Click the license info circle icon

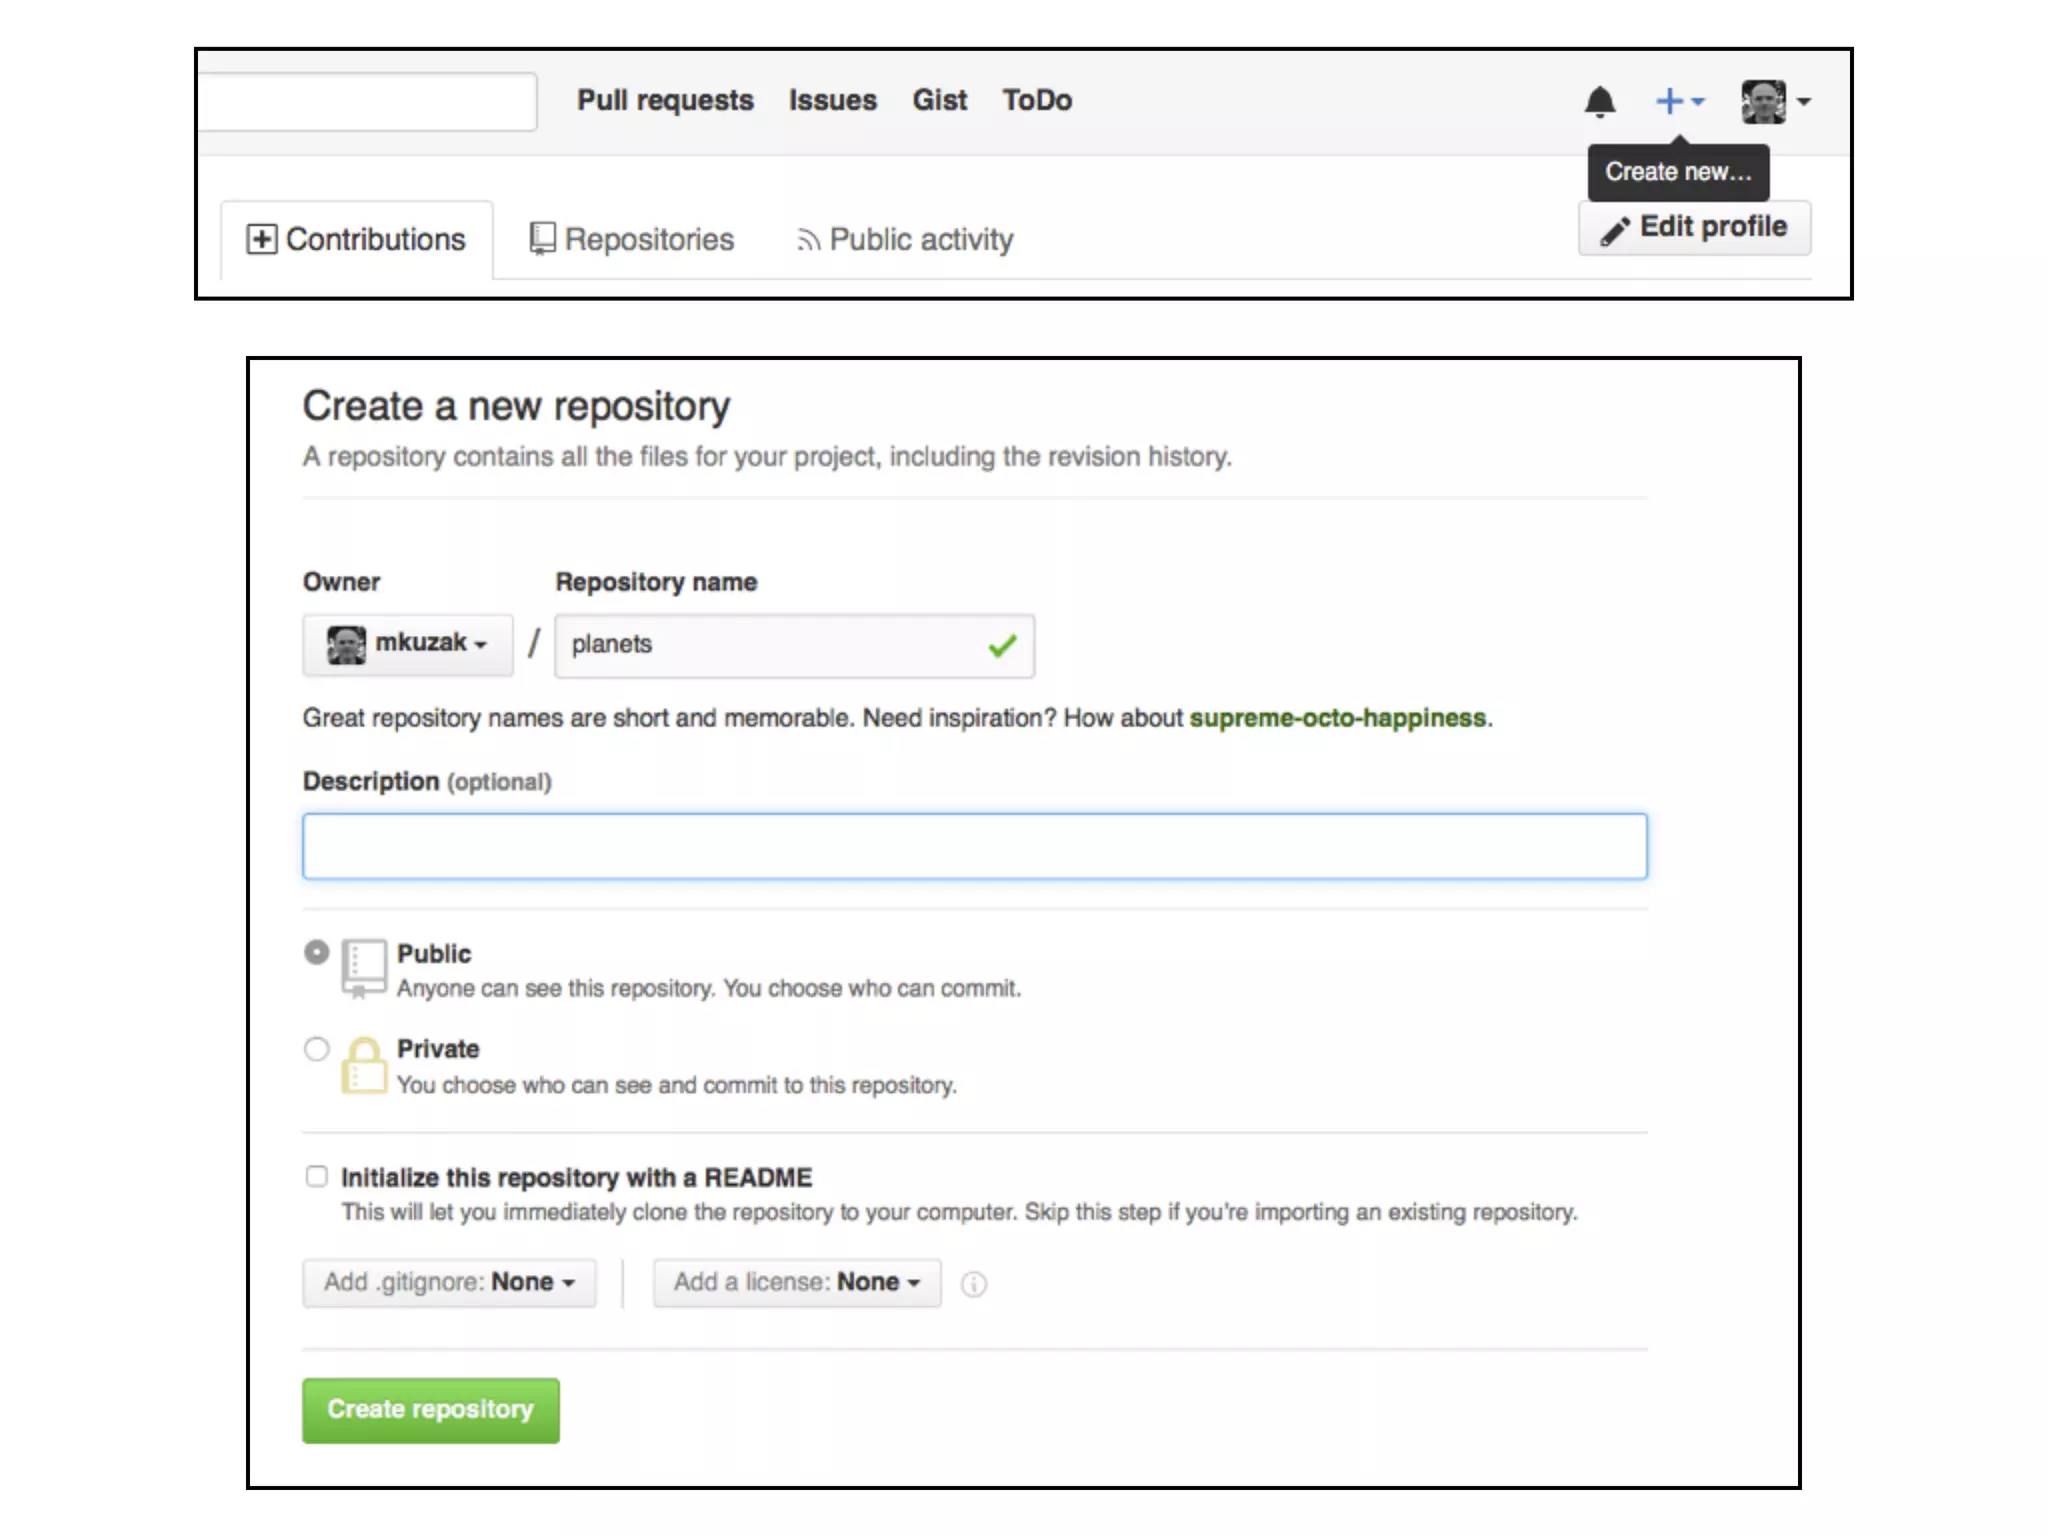tap(973, 1284)
